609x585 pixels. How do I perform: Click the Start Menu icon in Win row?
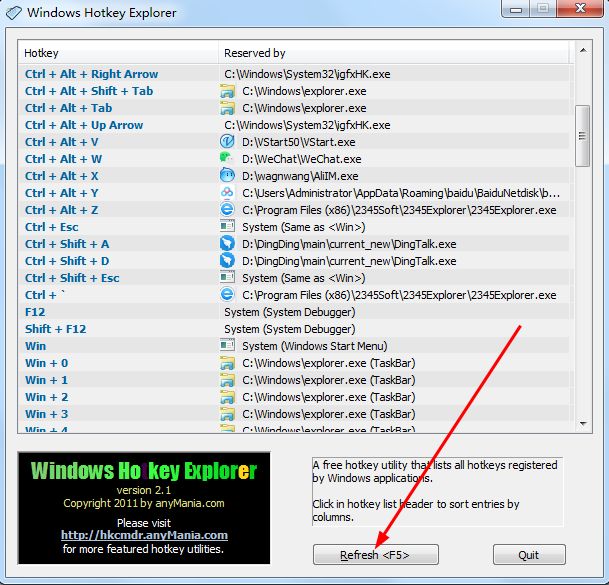tap(227, 346)
